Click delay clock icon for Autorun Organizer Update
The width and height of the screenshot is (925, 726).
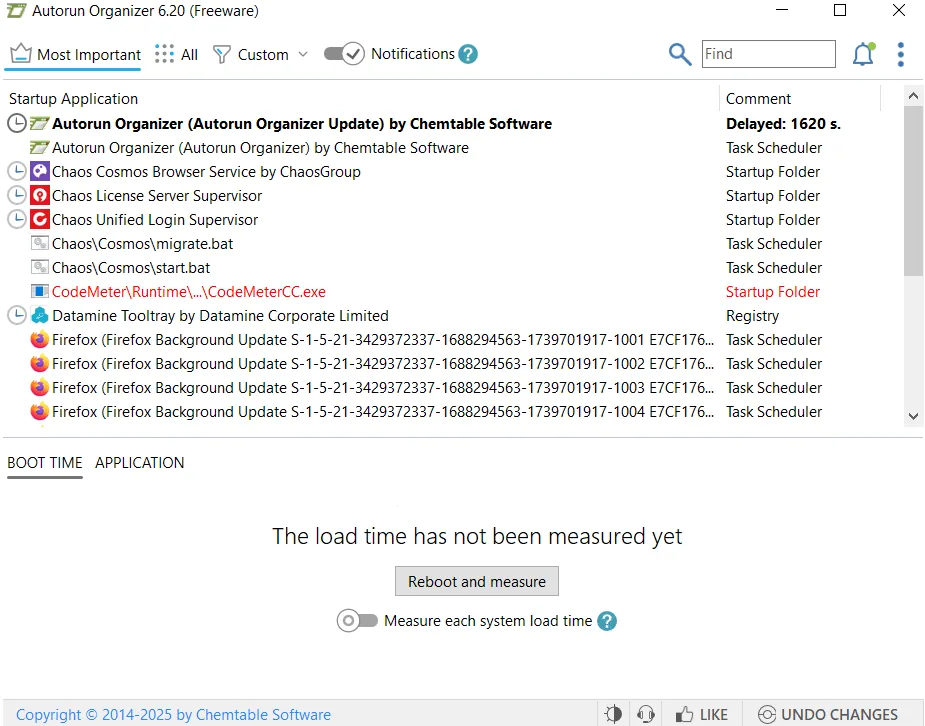17,123
